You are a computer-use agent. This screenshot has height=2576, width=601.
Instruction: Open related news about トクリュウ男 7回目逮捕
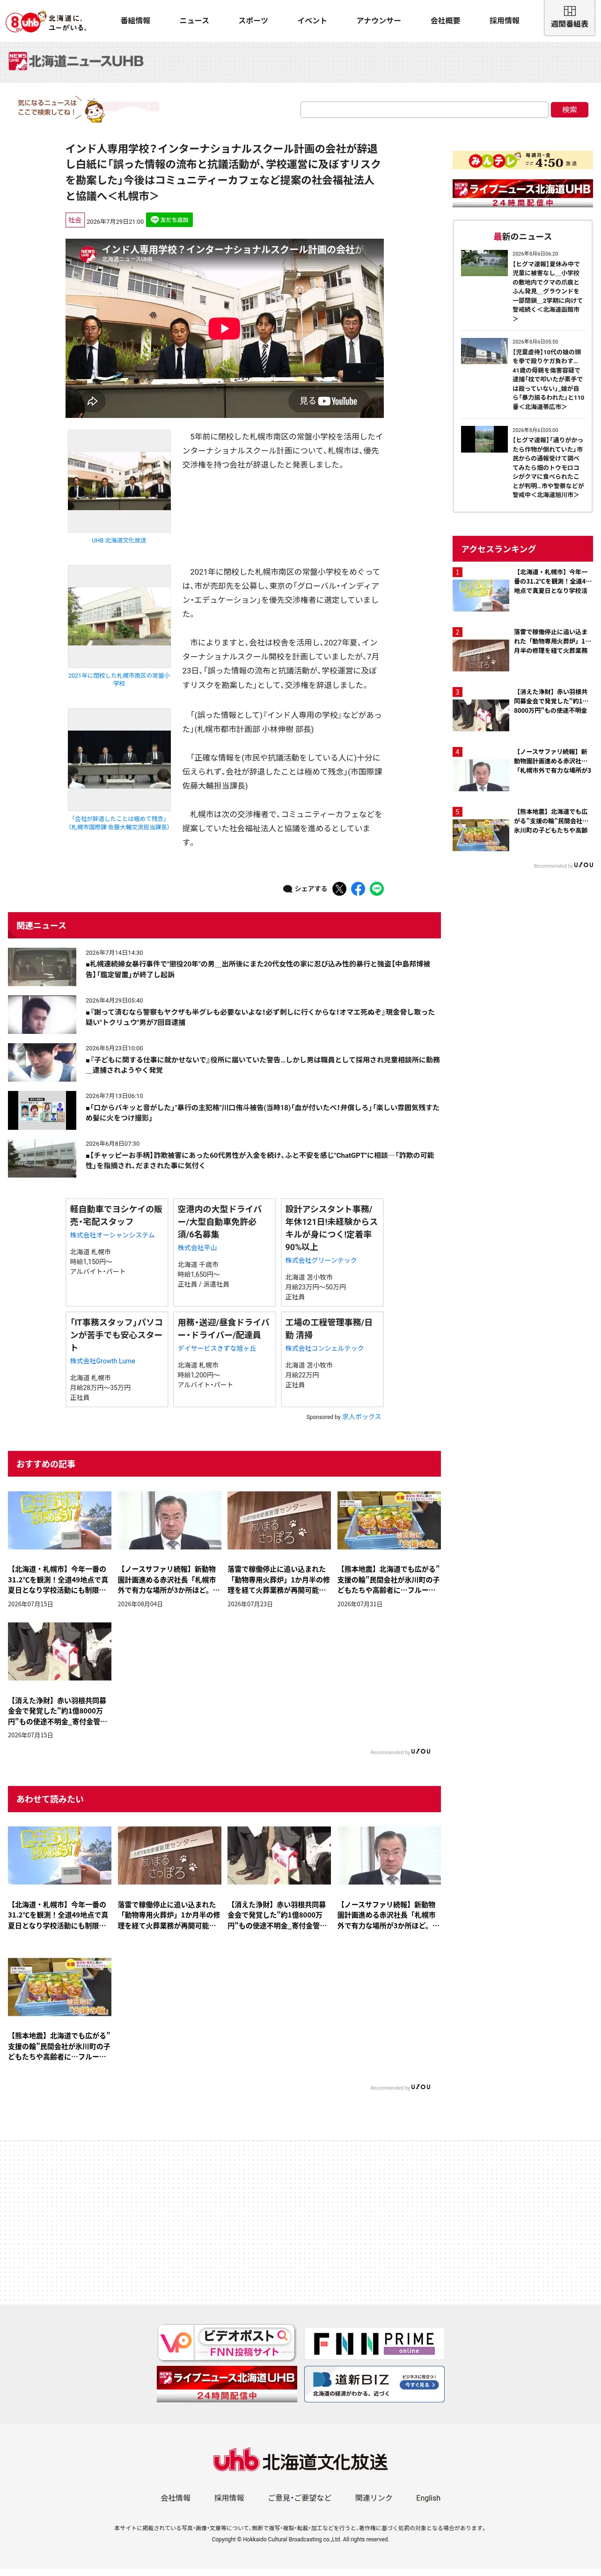[x=224, y=1015]
